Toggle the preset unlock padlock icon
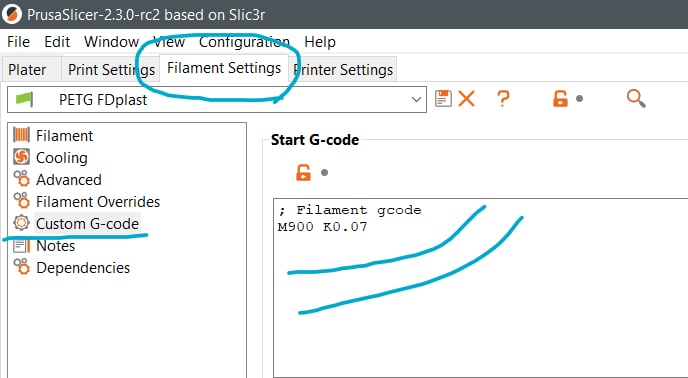 [x=560, y=98]
